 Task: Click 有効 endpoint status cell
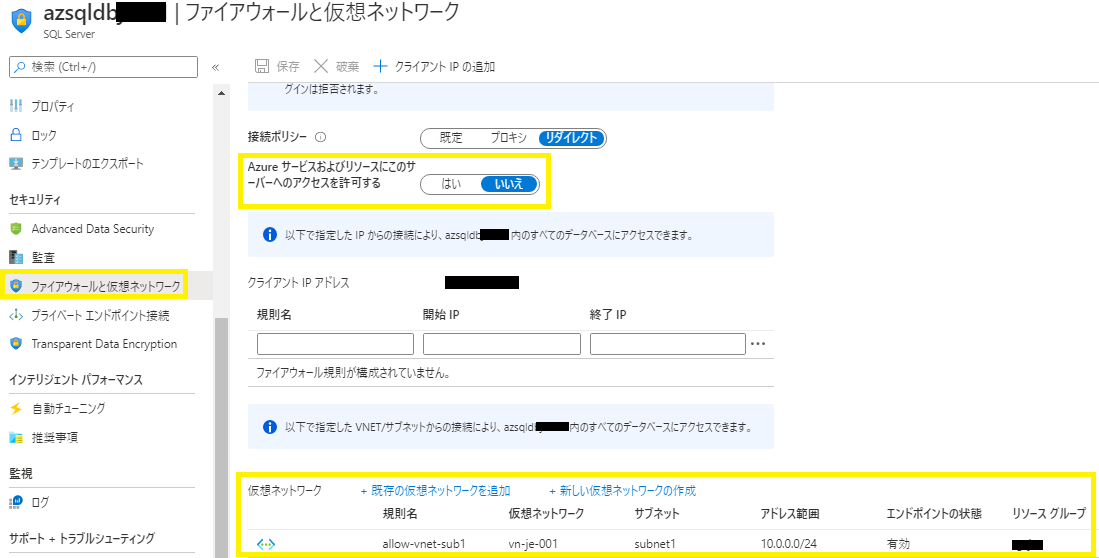coord(898,543)
